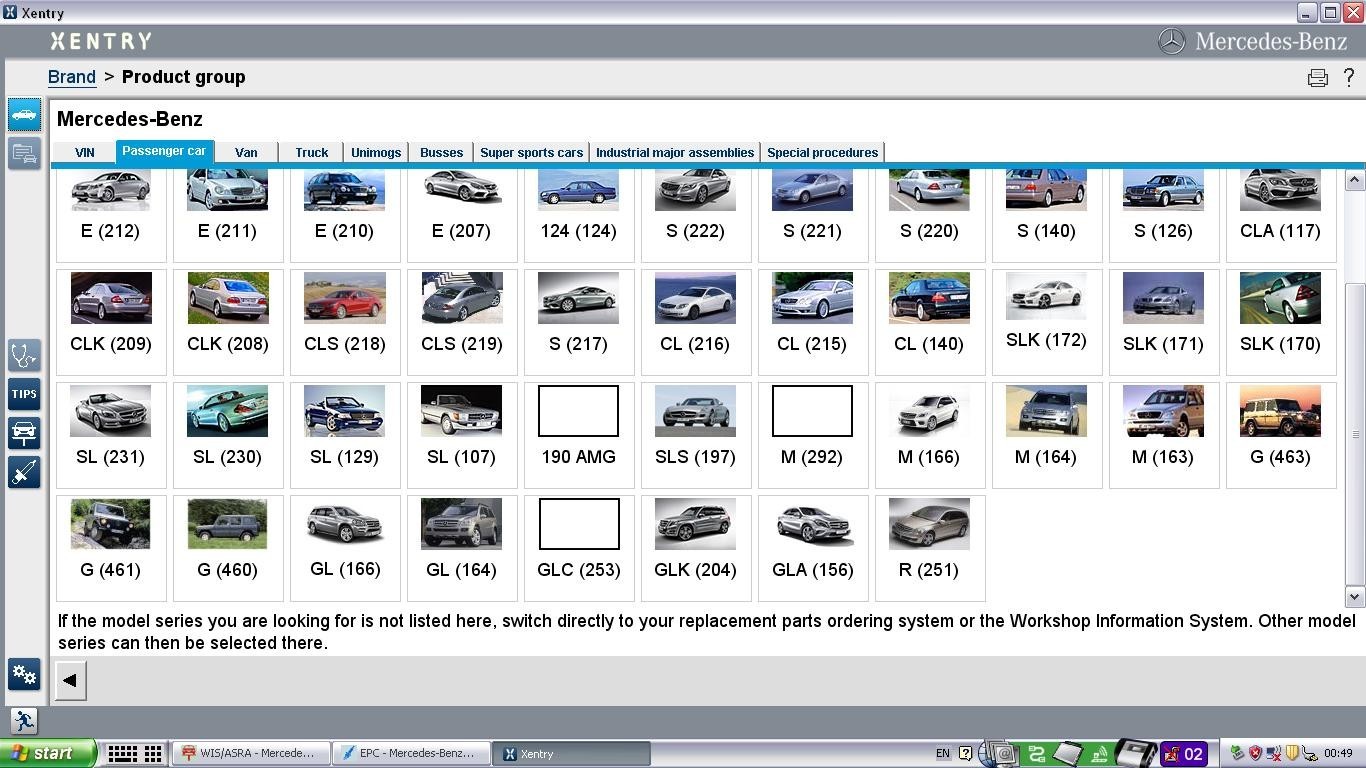Open the settings gears sidebar icon
The width and height of the screenshot is (1366, 768).
(x=24, y=674)
